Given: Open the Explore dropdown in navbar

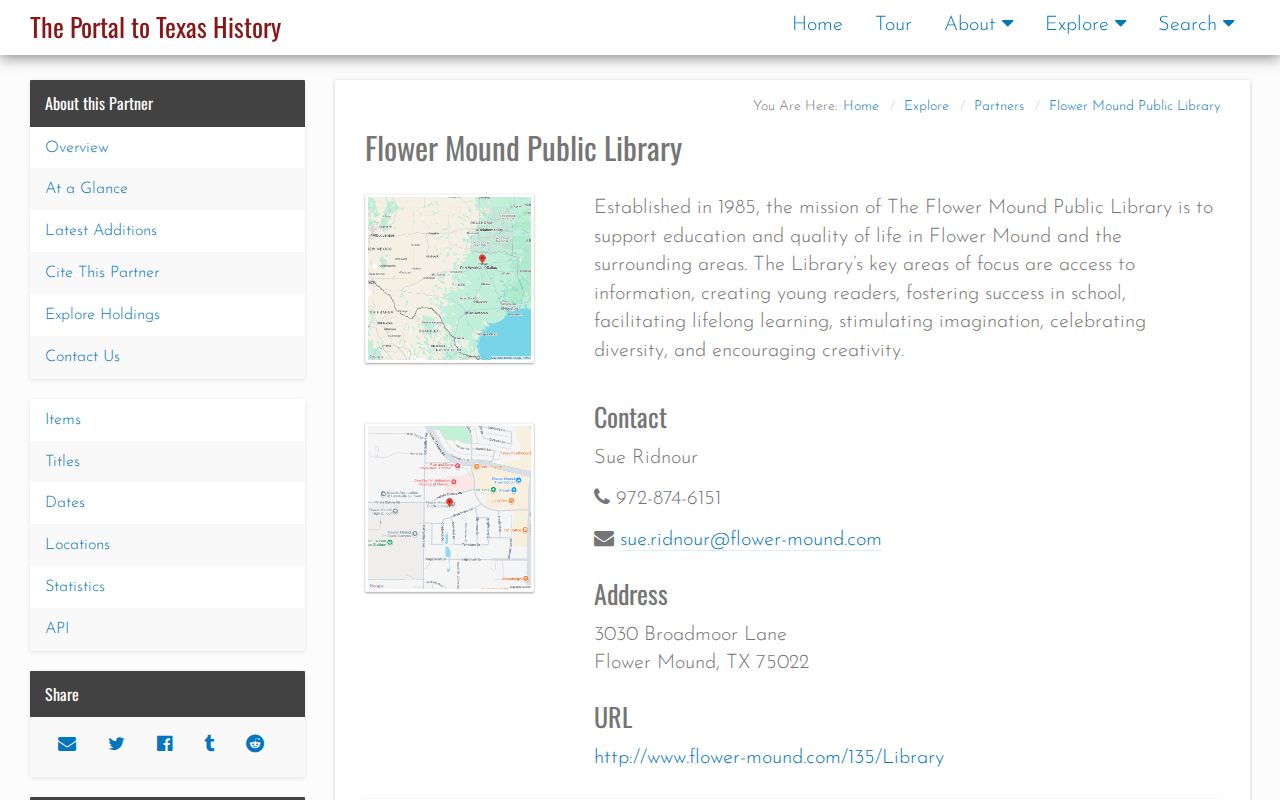Looking at the screenshot, I should 1086,24.
